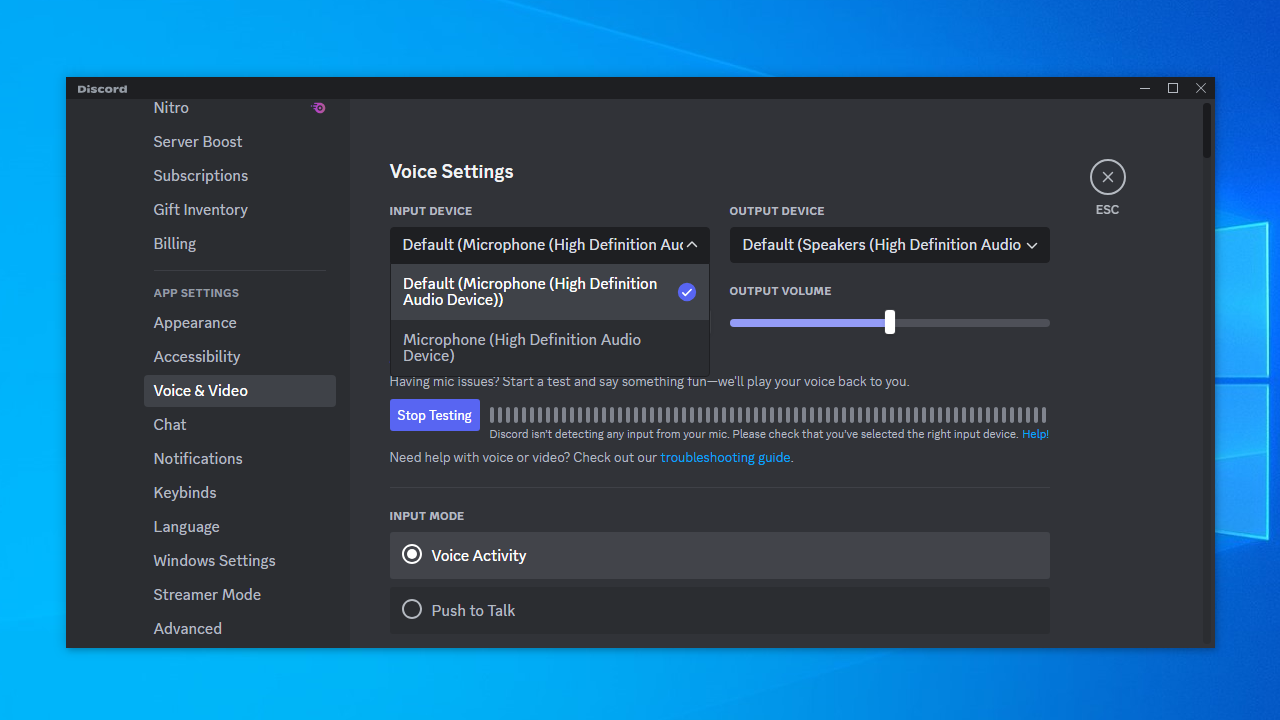Adjust the Output Volume slider handle
The image size is (1280, 720).
(x=890, y=322)
